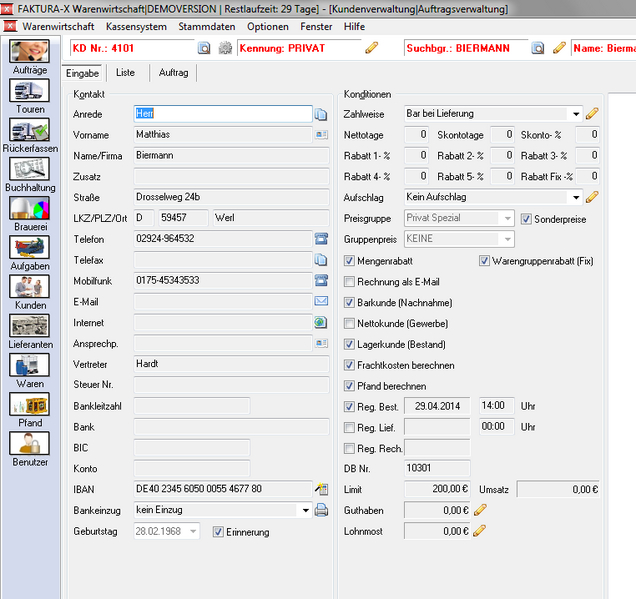The height and width of the screenshot is (599, 636).
Task: Open the Waren sidebar icon
Action: point(30,365)
